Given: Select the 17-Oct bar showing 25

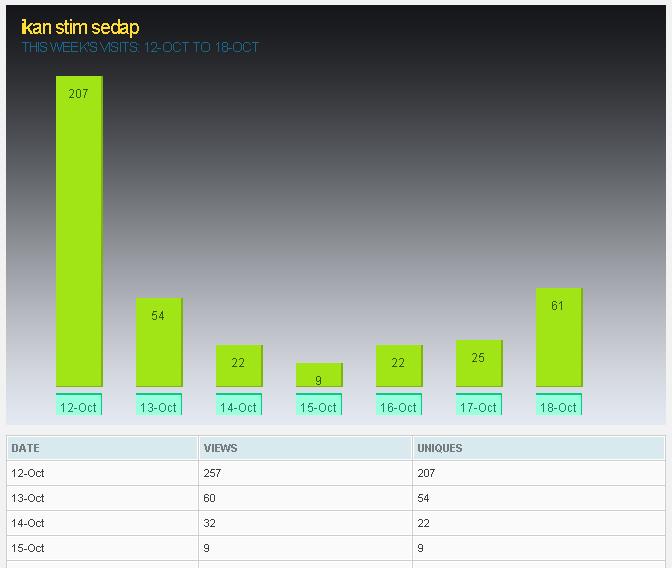Looking at the screenshot, I should click(479, 364).
